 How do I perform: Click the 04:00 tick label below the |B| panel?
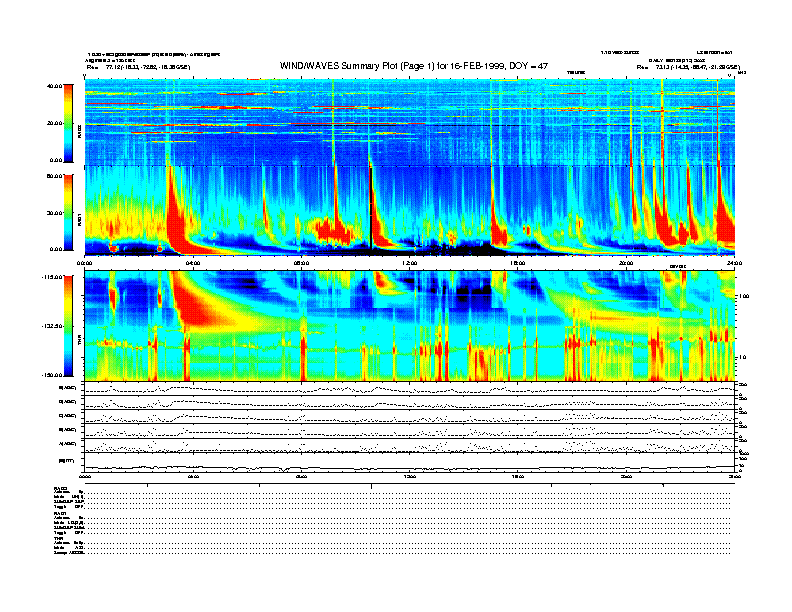click(x=193, y=476)
